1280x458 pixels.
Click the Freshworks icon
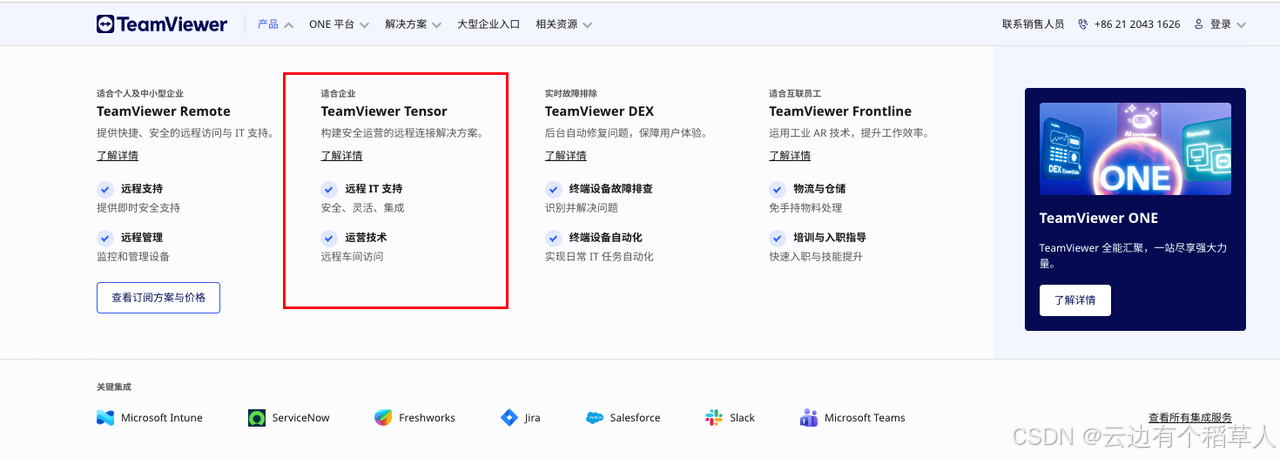tap(383, 418)
